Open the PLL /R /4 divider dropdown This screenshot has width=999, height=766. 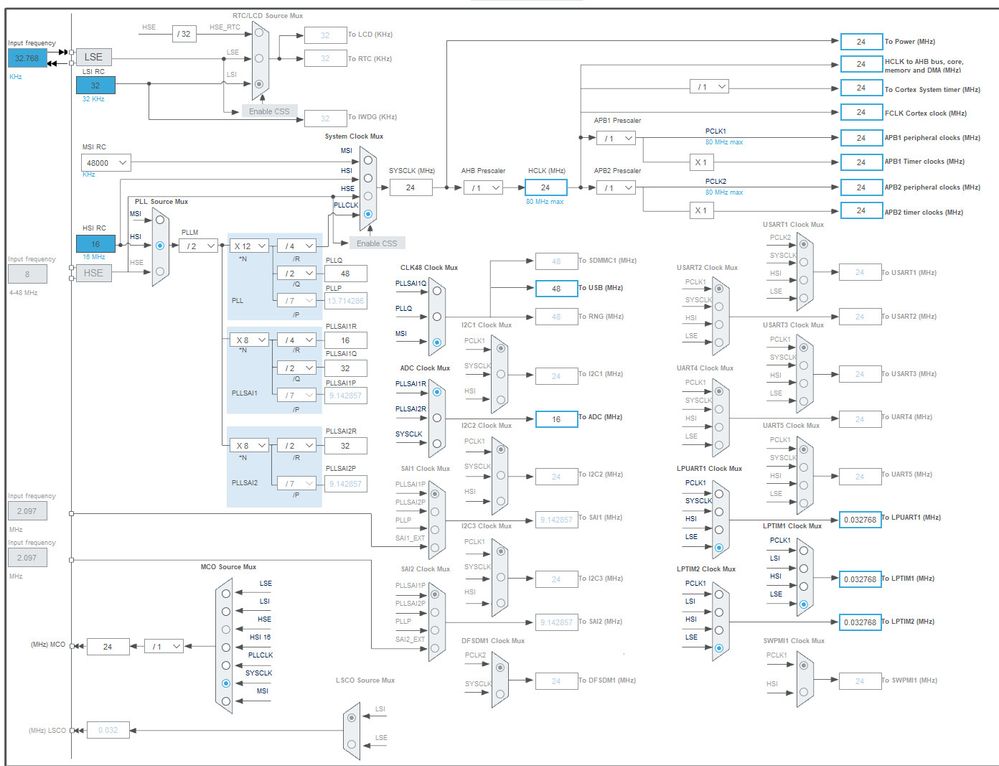(x=297, y=245)
